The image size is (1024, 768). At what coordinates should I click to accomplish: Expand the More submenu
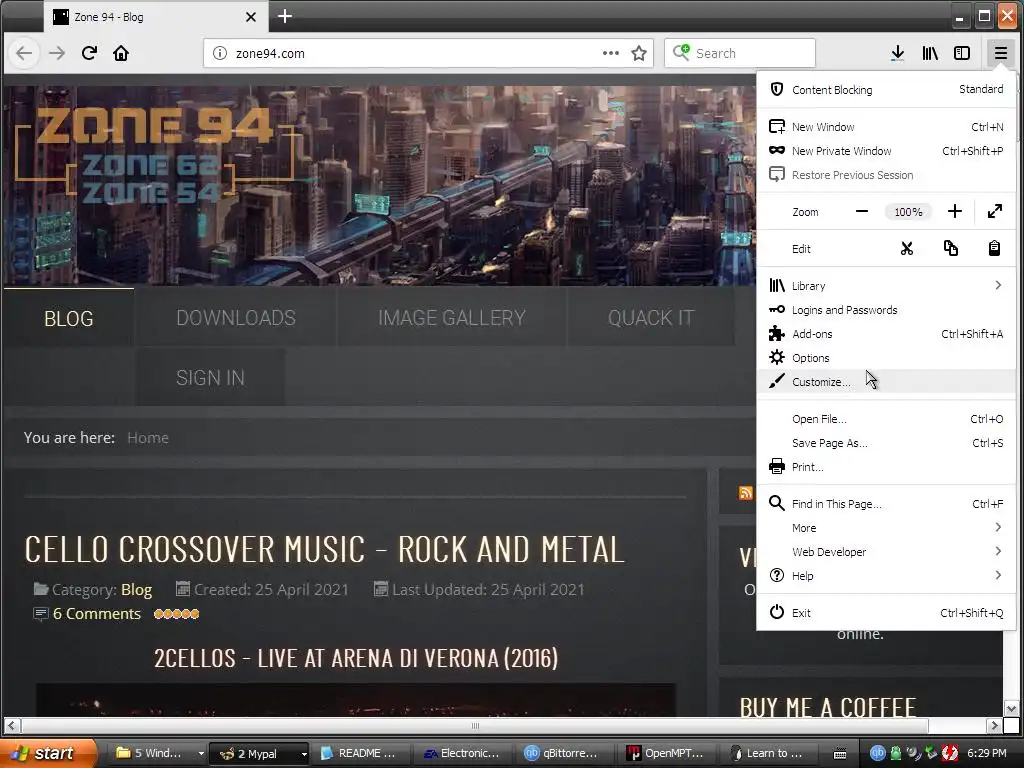886,528
